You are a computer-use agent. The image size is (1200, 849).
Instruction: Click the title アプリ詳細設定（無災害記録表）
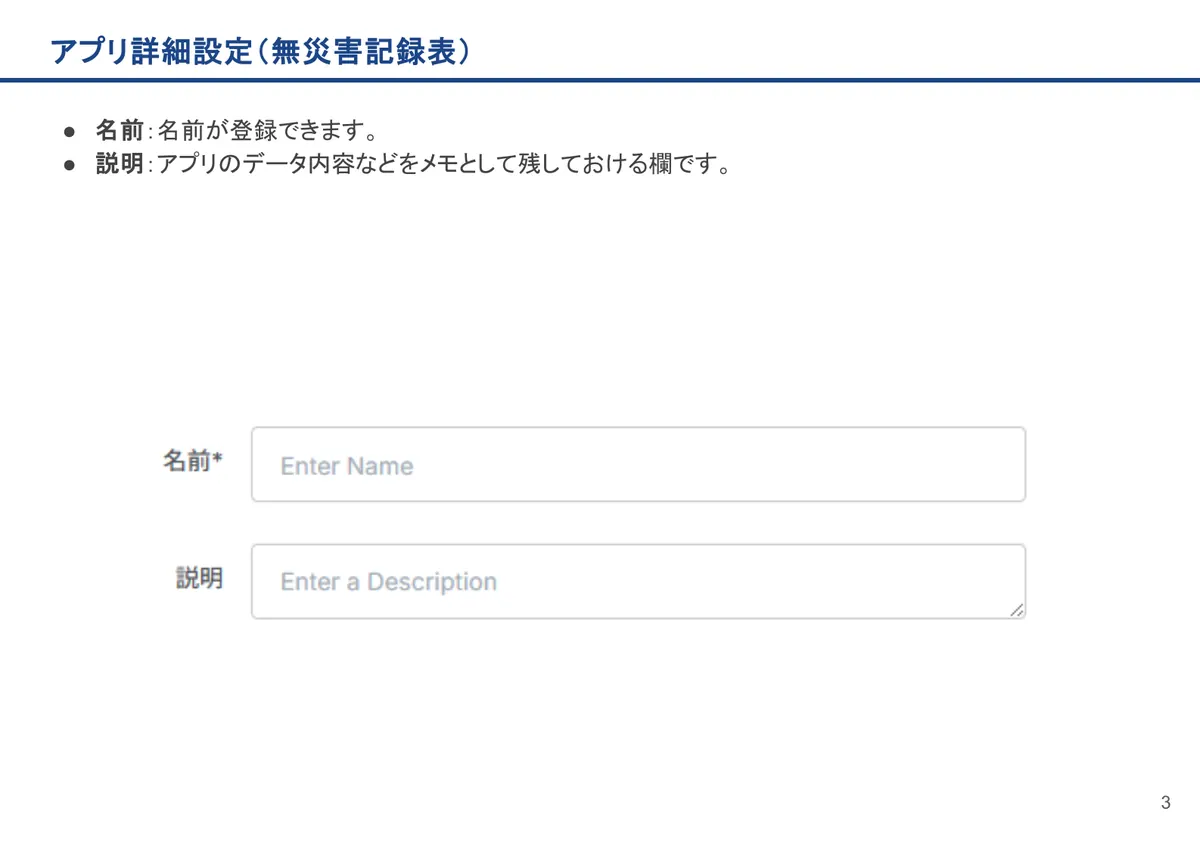pyautogui.click(x=260, y=53)
